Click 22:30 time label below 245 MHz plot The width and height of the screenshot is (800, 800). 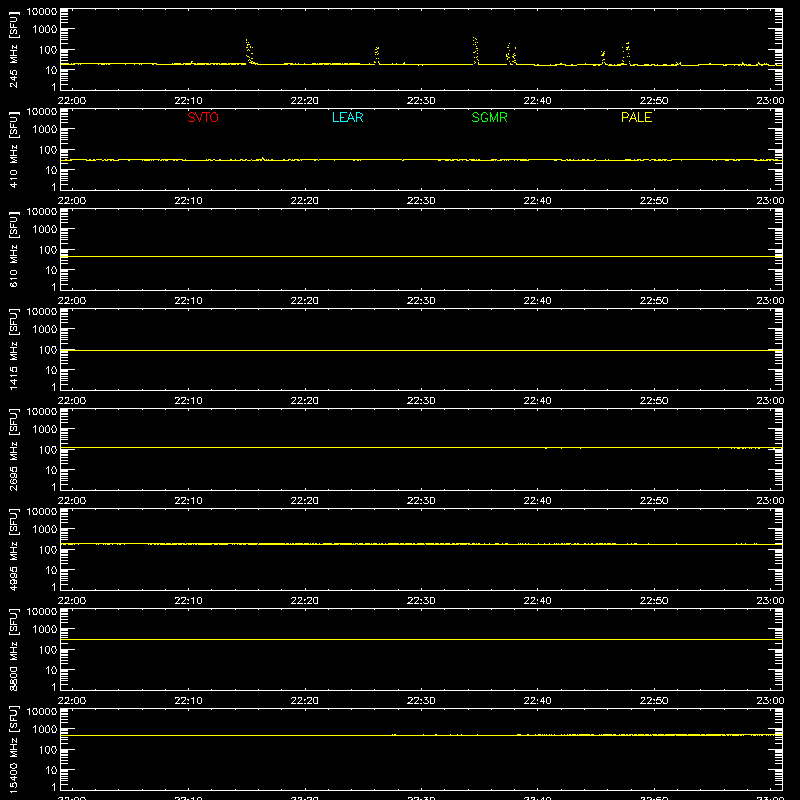coord(421,101)
